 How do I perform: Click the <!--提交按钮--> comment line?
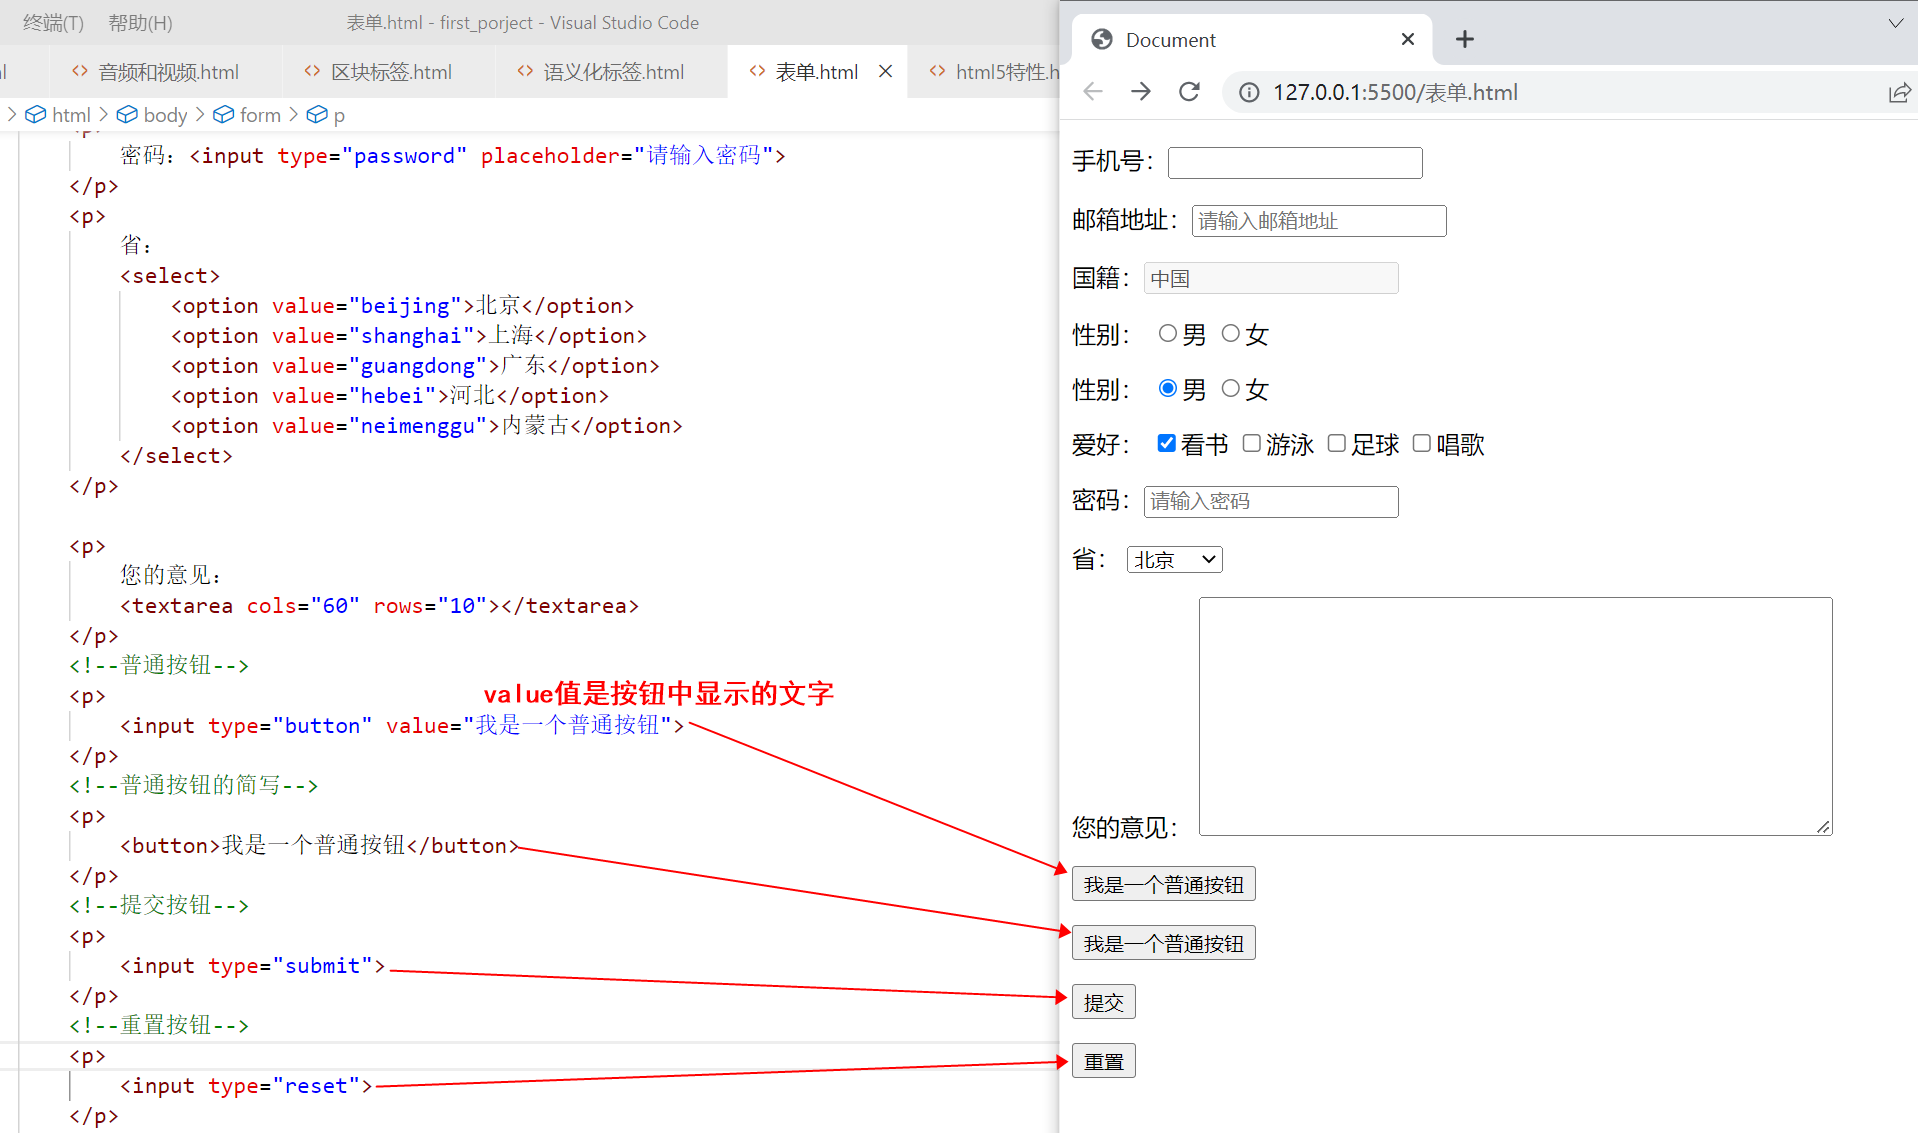click(x=159, y=906)
